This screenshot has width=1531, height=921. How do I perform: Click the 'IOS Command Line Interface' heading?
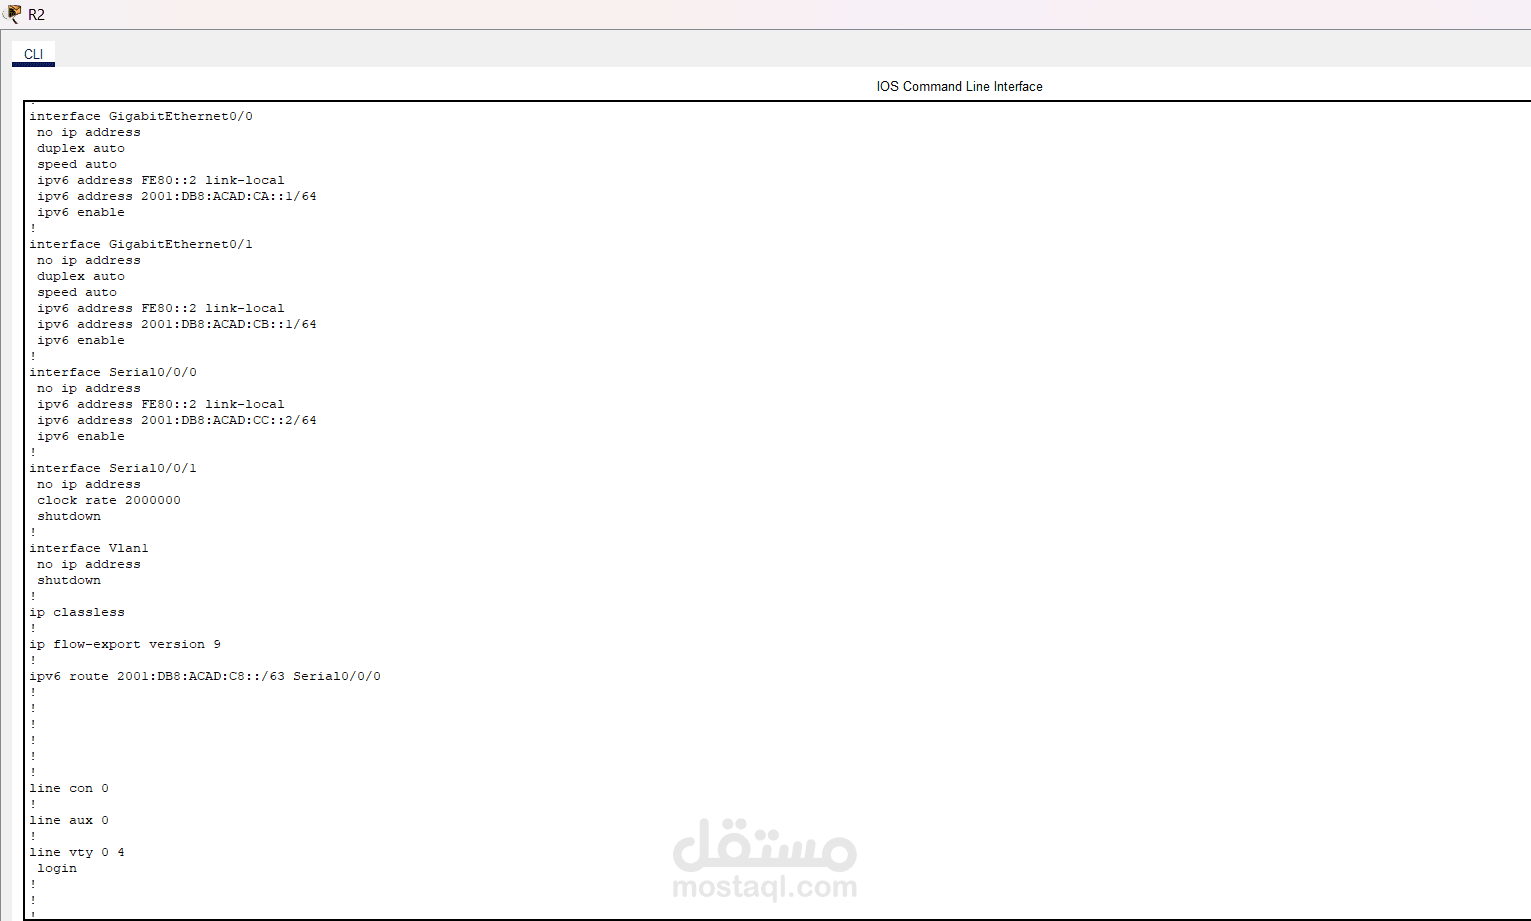point(960,86)
